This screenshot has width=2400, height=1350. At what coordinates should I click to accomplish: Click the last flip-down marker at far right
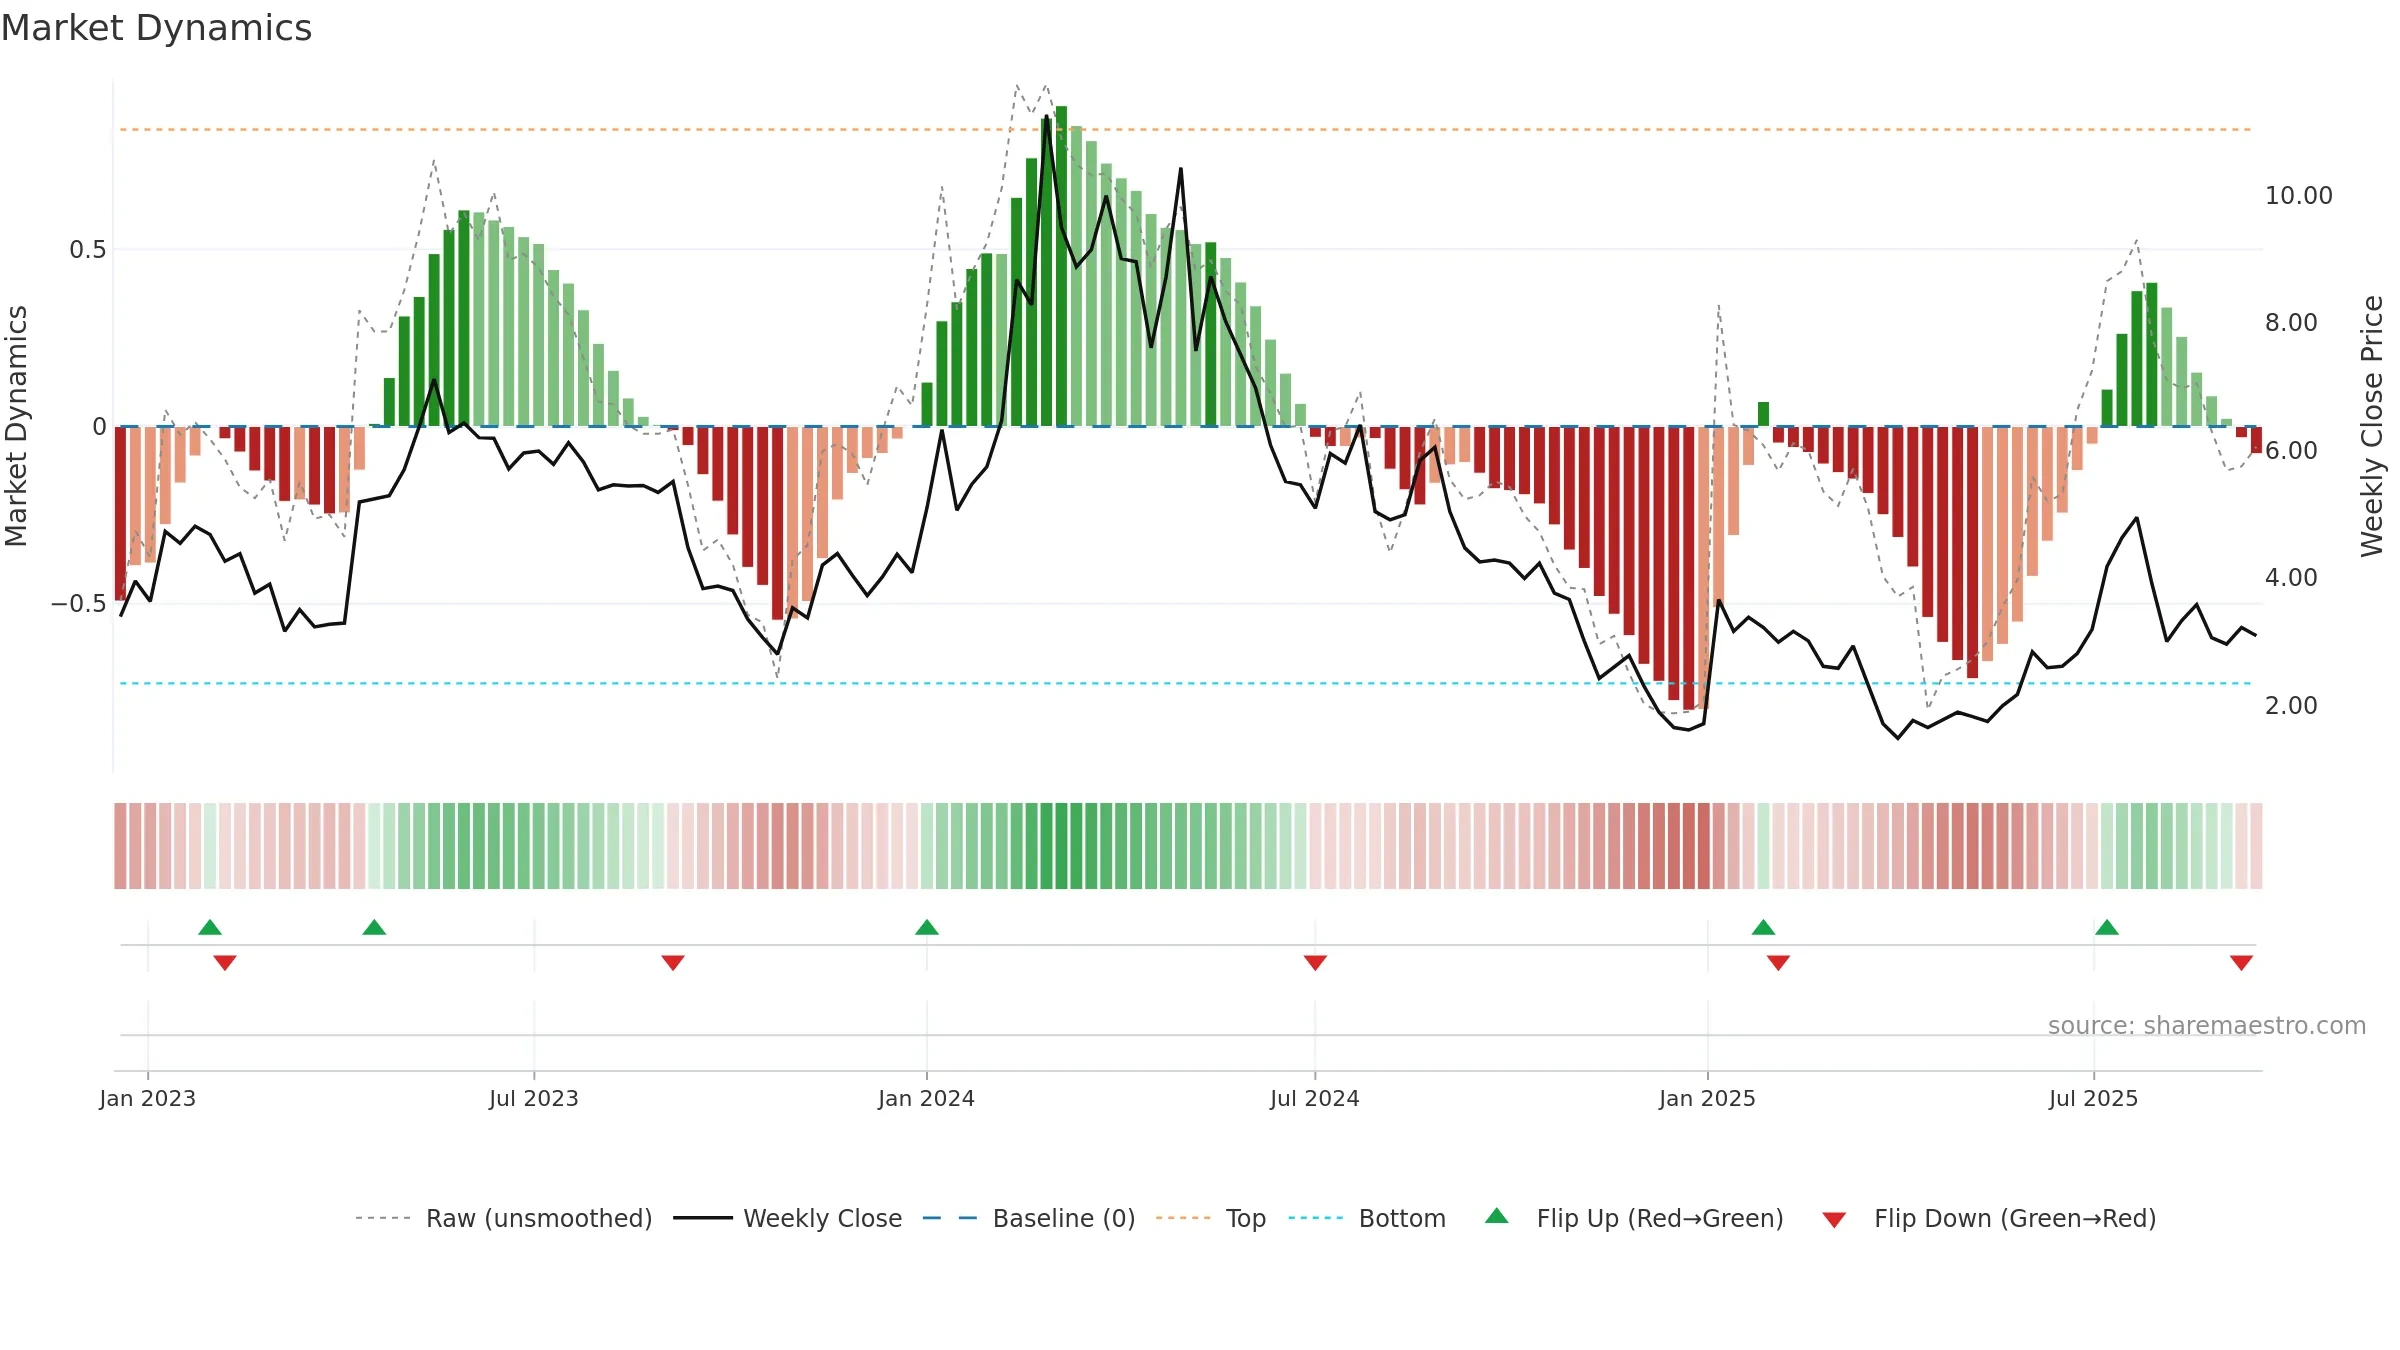pyautogui.click(x=2241, y=962)
